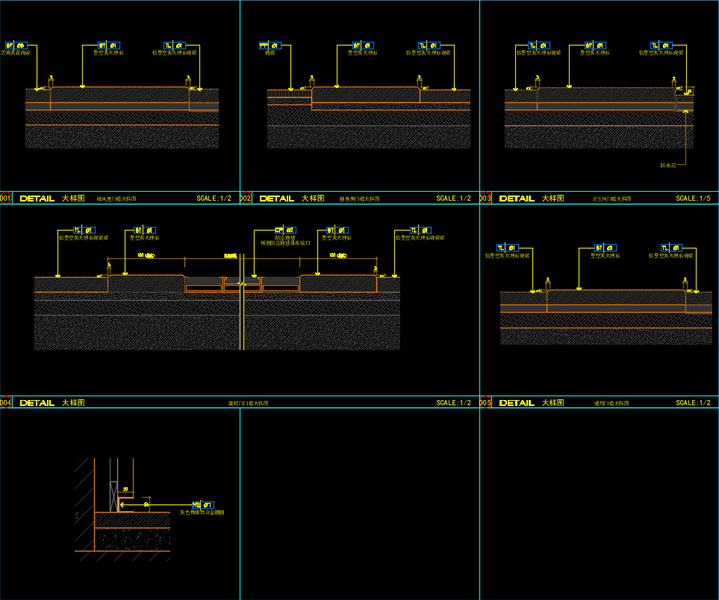Click SCALE:1/2 text in detail 001

[x=214, y=198]
